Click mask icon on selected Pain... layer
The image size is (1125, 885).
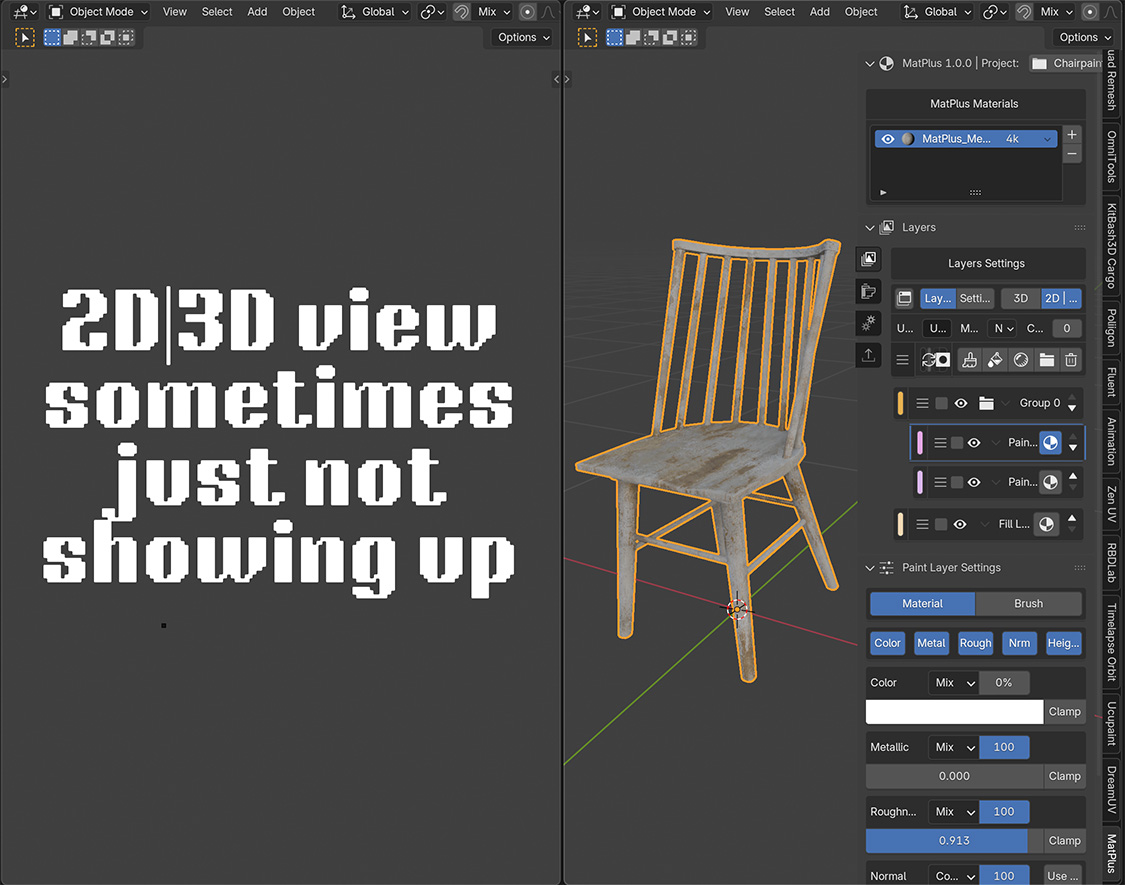point(1050,443)
